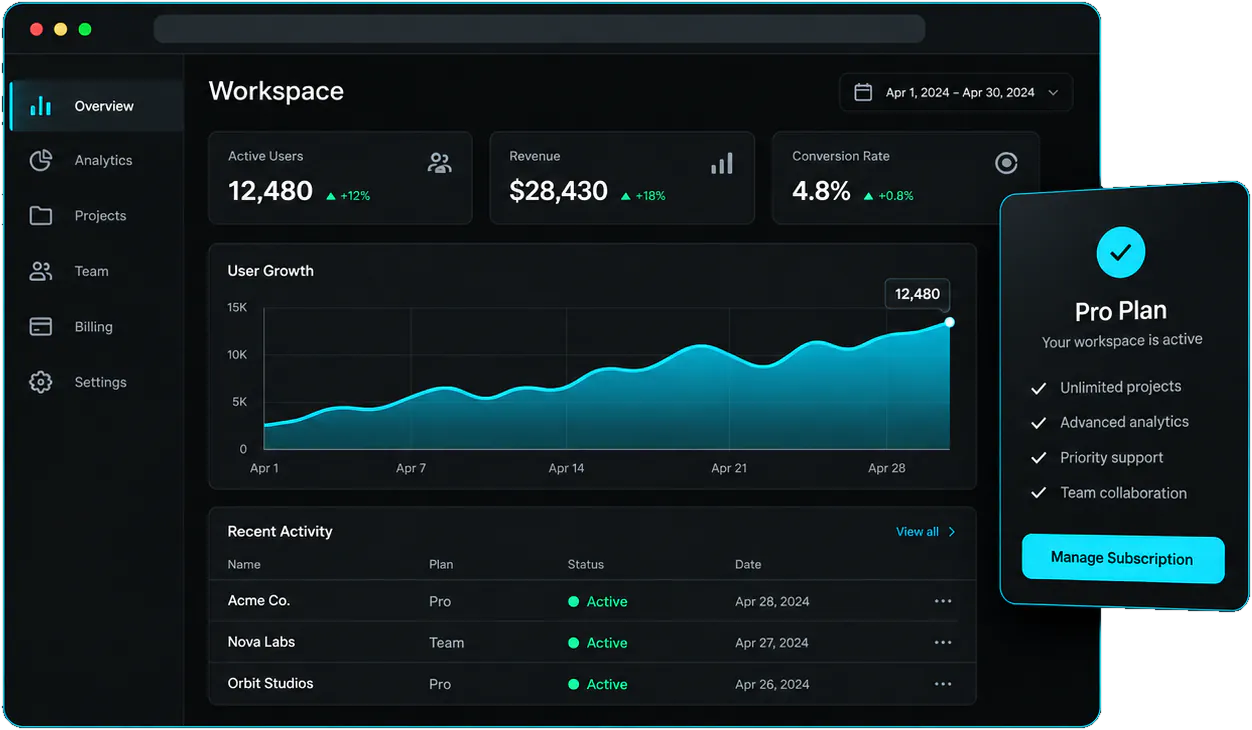Open the Acme Co. row options menu
1252x730 pixels.
943,601
